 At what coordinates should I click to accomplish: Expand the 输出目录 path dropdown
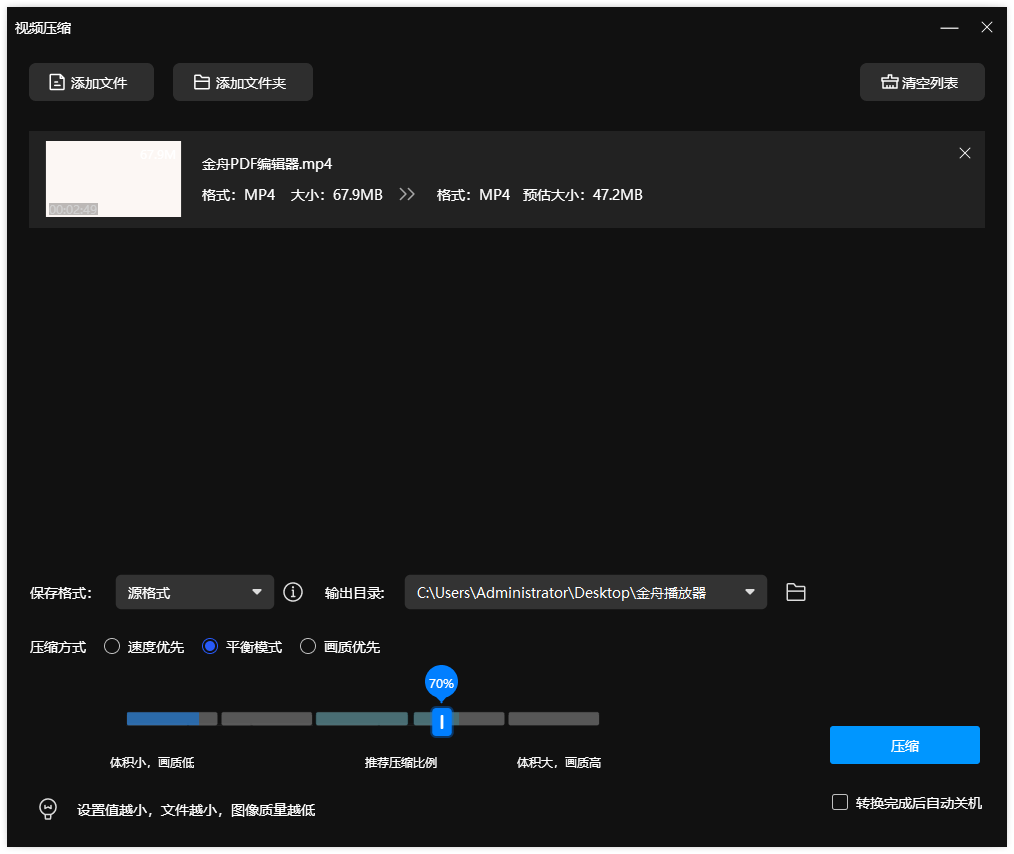tap(750, 592)
